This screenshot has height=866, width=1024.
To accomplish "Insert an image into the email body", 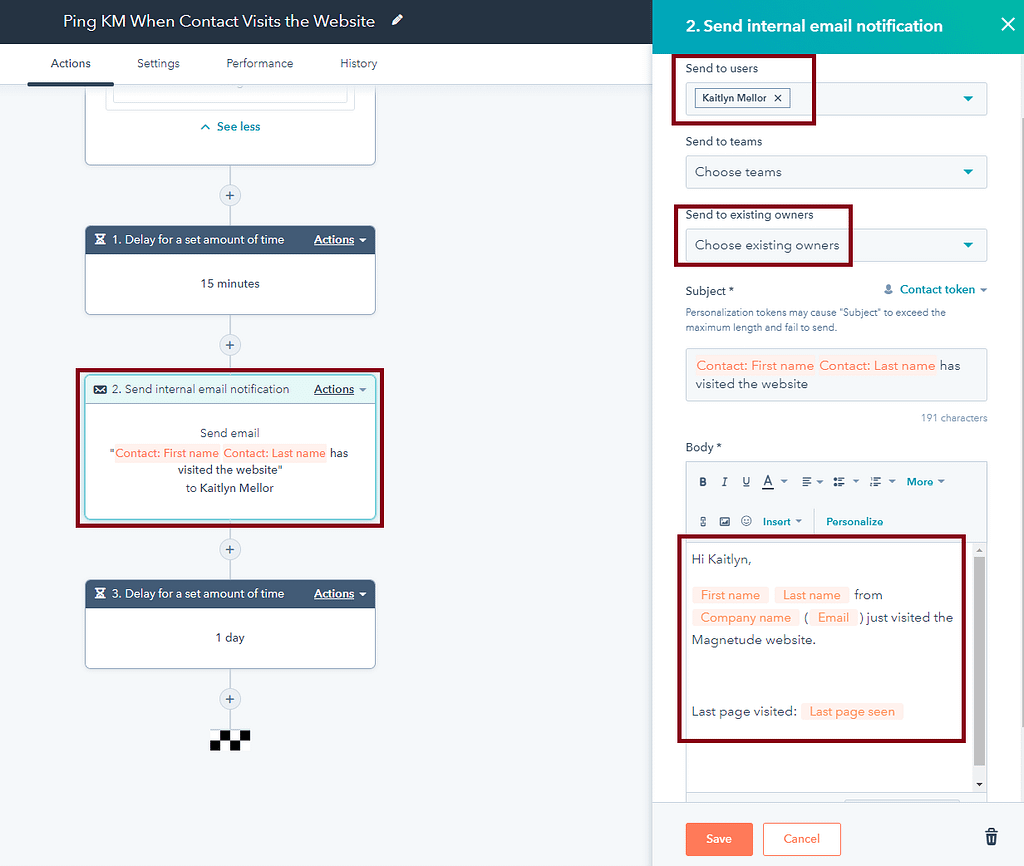I will pyautogui.click(x=724, y=522).
